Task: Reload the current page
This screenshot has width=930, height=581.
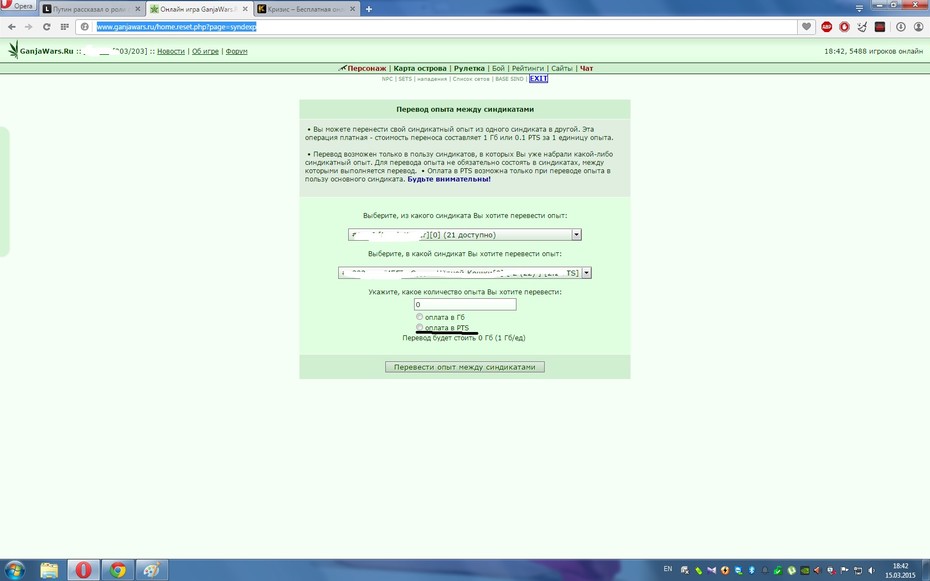Action: [x=46, y=27]
